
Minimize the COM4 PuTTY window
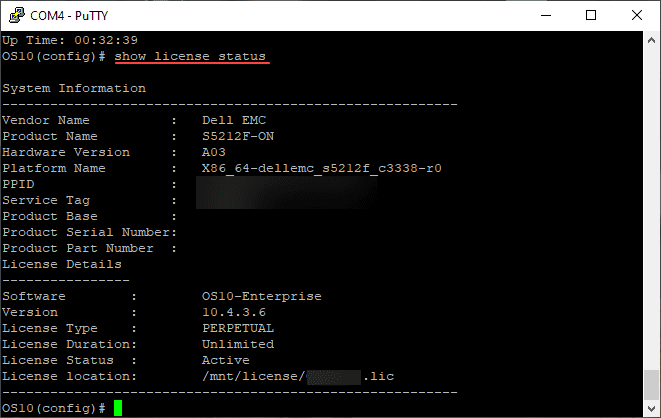click(x=545, y=14)
